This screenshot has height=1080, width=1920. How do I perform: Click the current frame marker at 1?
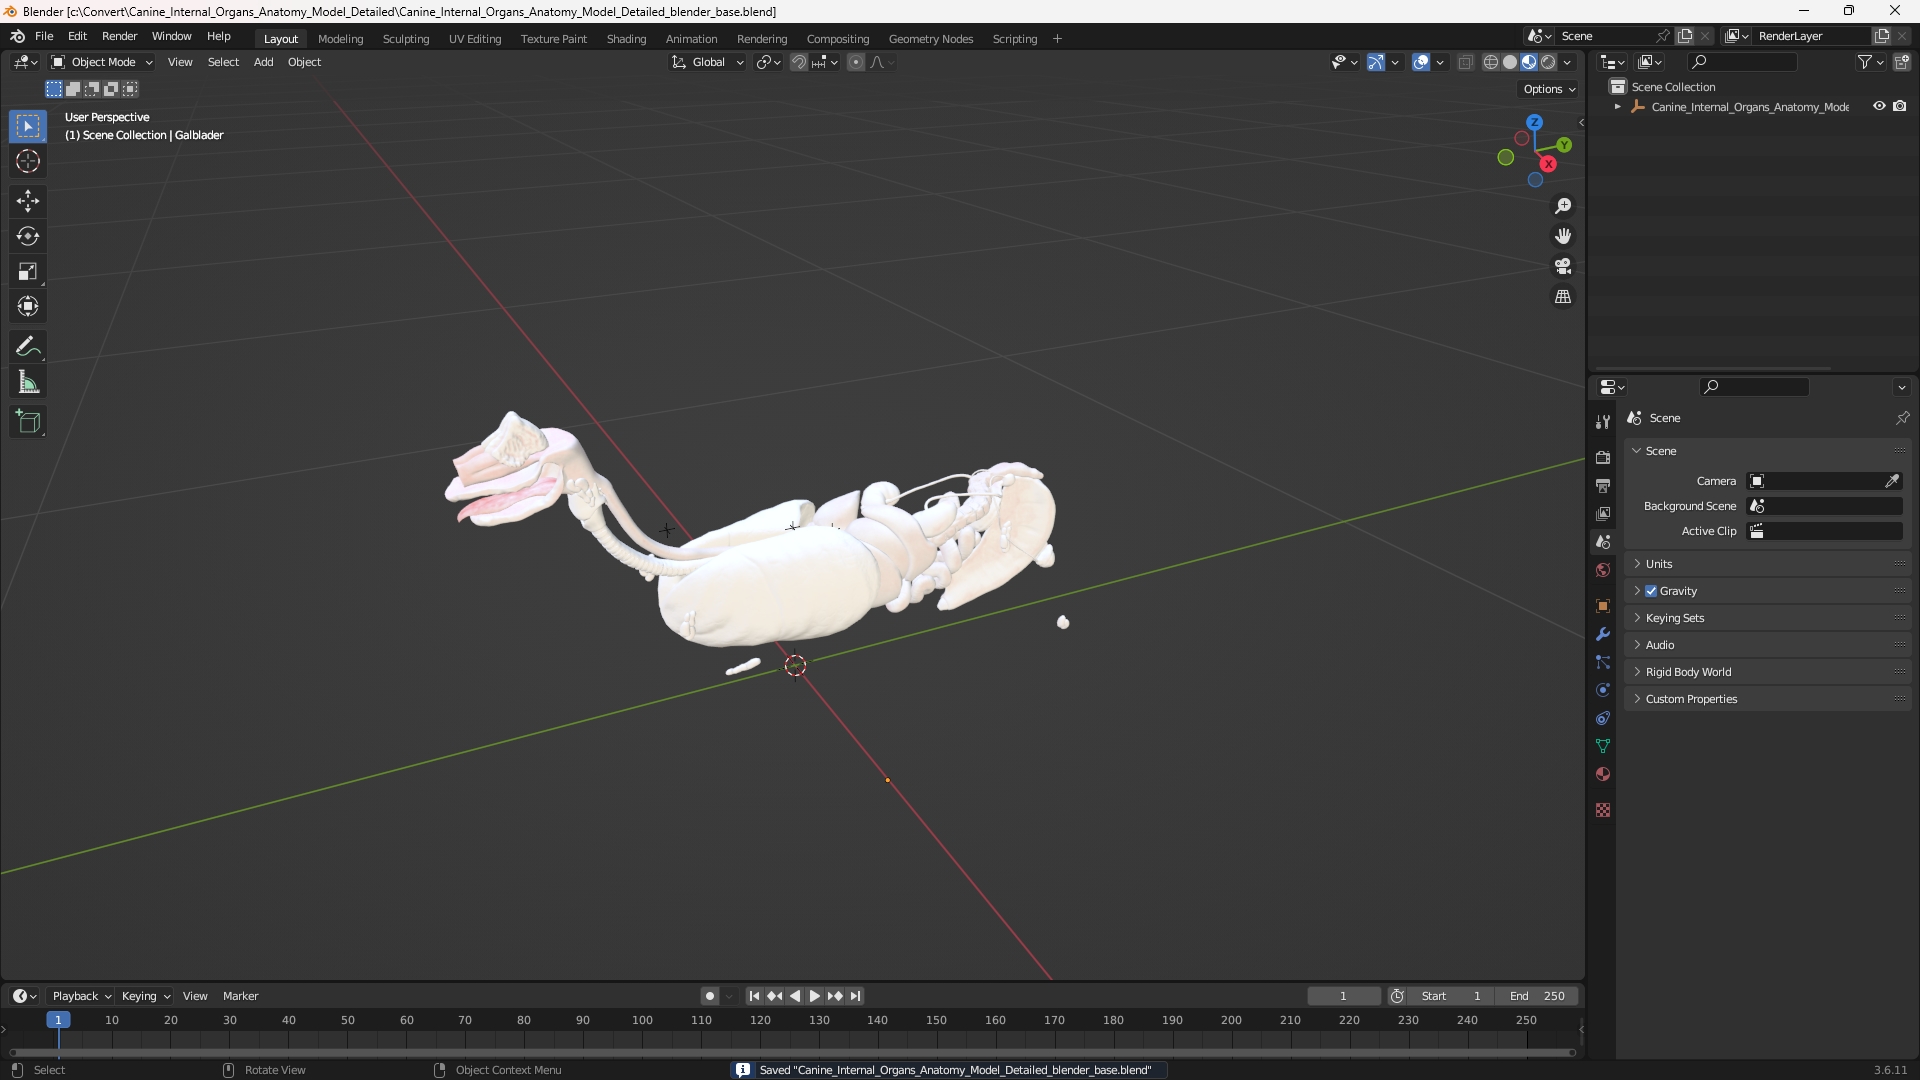coord(58,1020)
